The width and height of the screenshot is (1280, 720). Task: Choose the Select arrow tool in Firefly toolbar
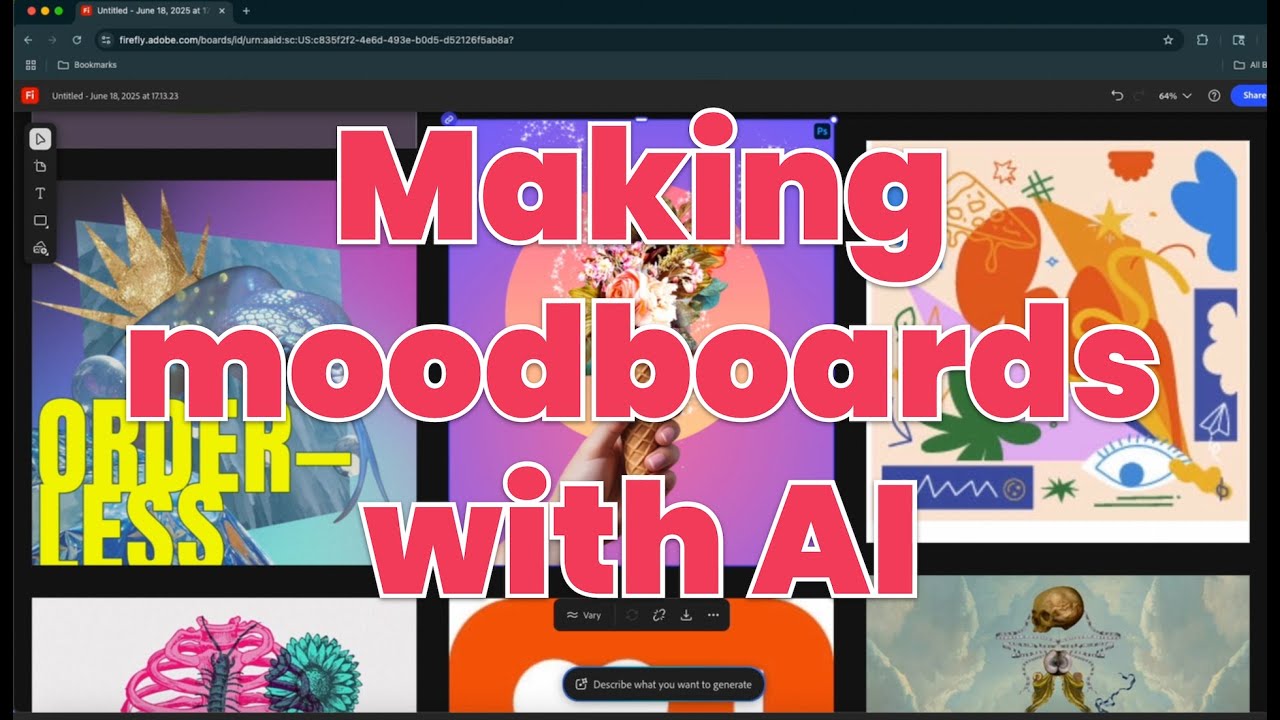40,139
